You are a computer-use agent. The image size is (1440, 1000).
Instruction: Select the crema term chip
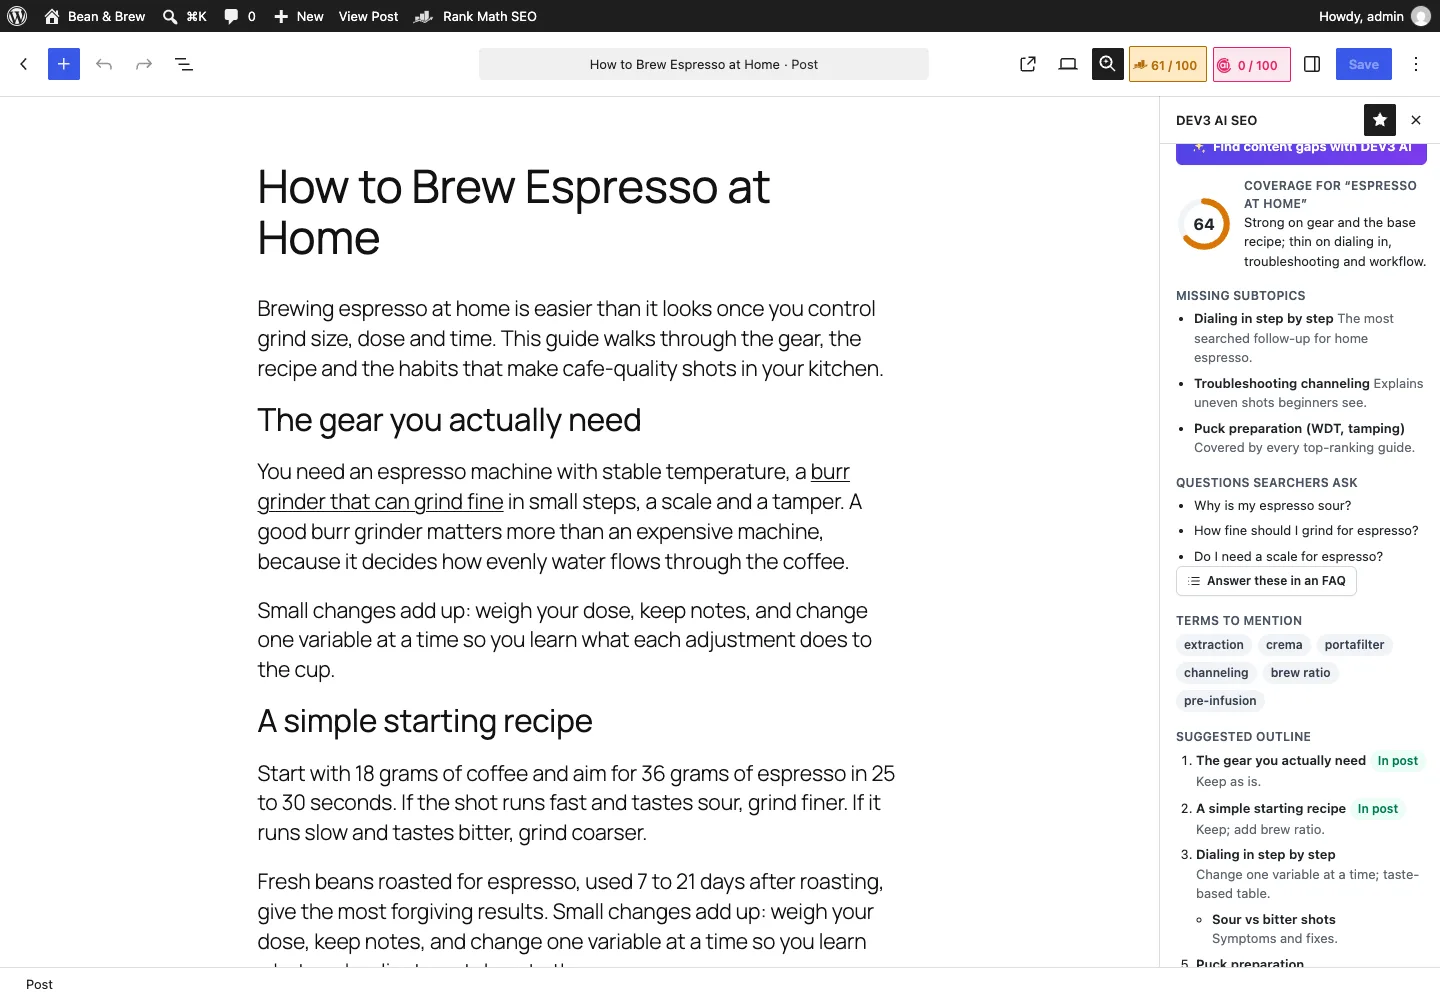coord(1284,645)
